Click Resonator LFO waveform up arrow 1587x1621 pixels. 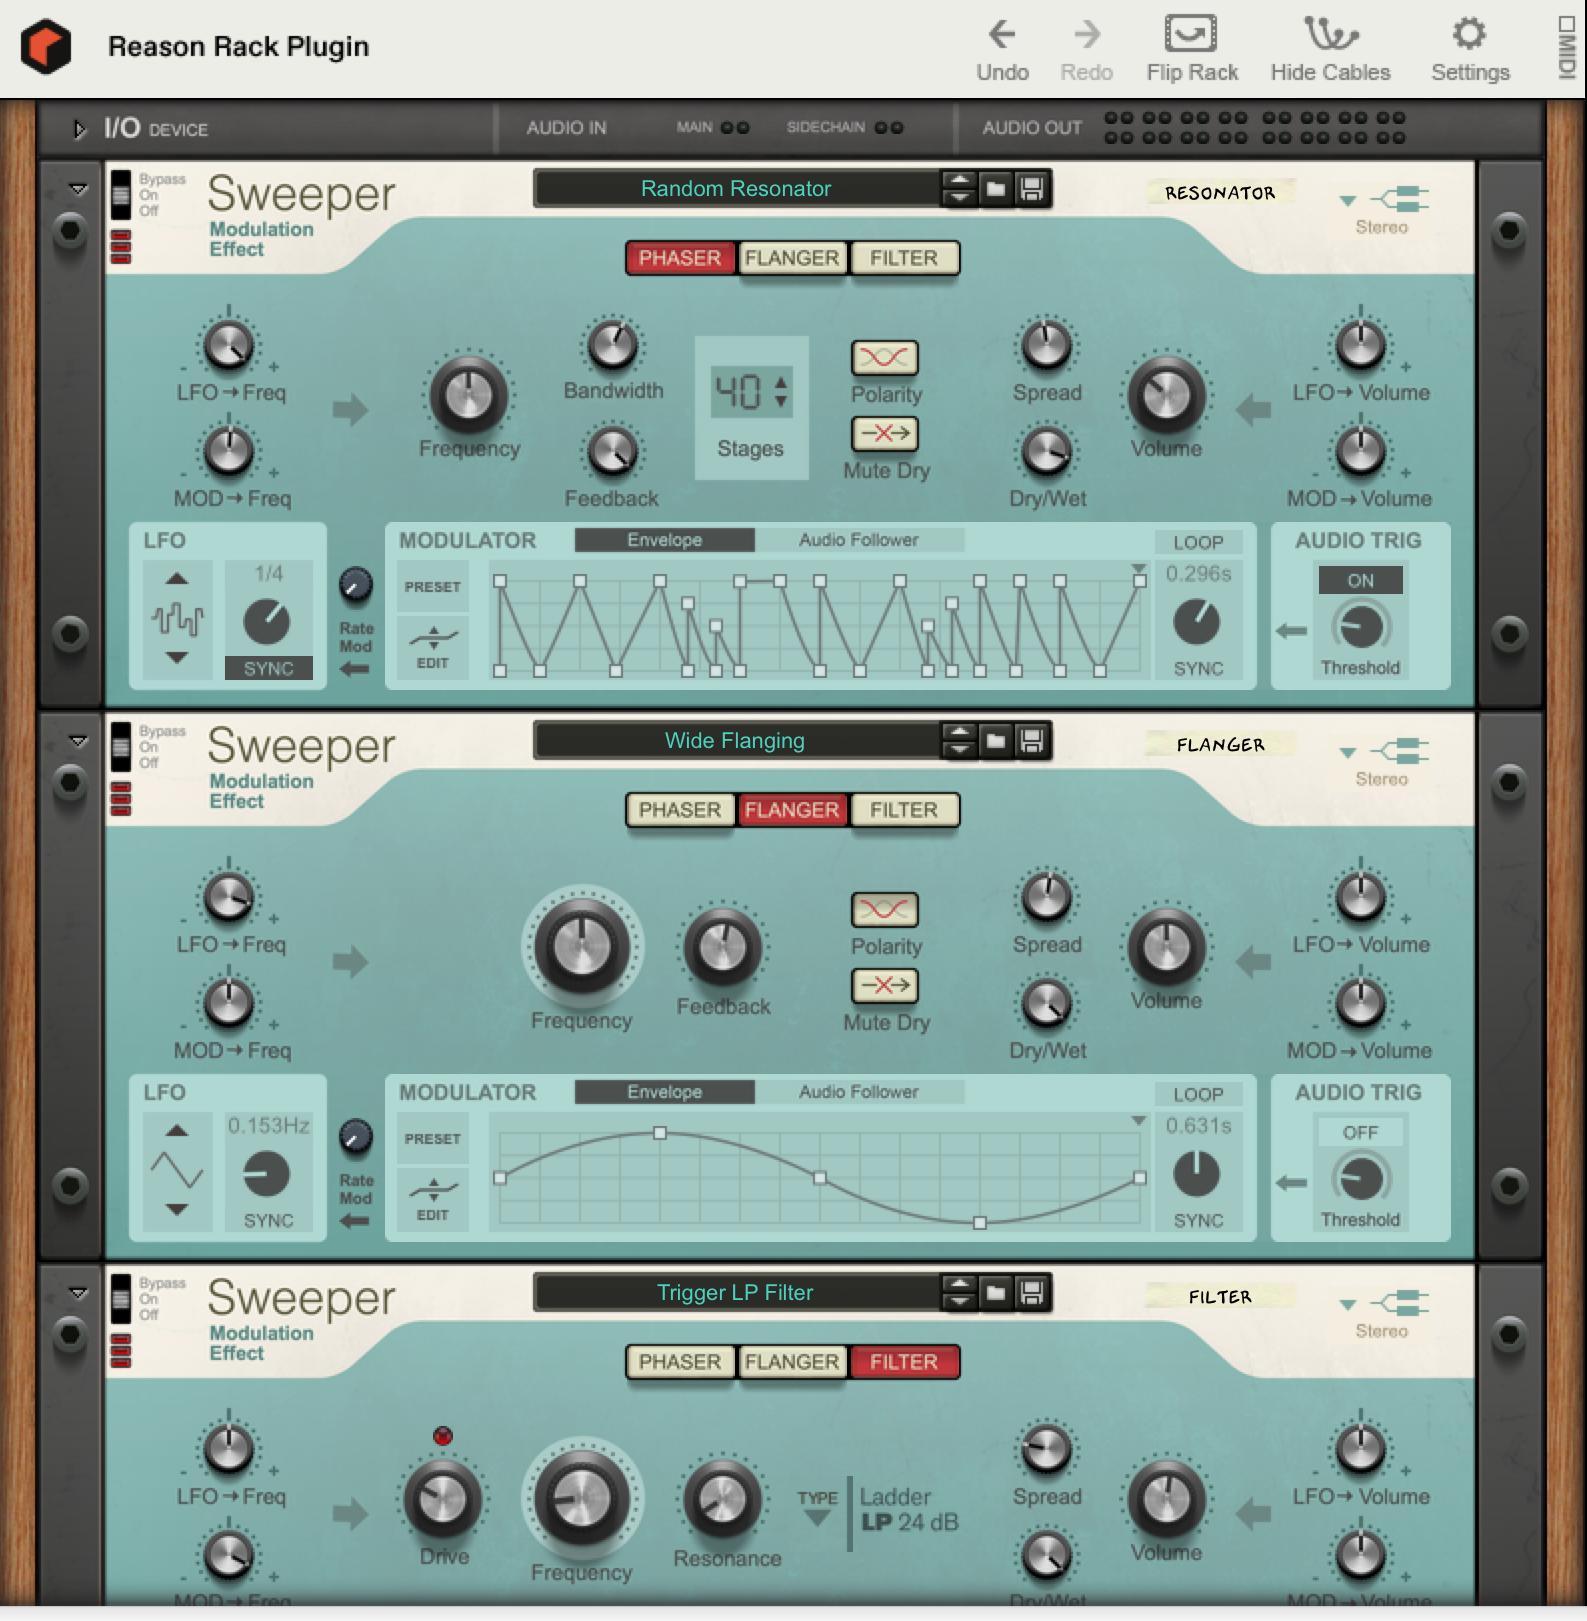(177, 578)
